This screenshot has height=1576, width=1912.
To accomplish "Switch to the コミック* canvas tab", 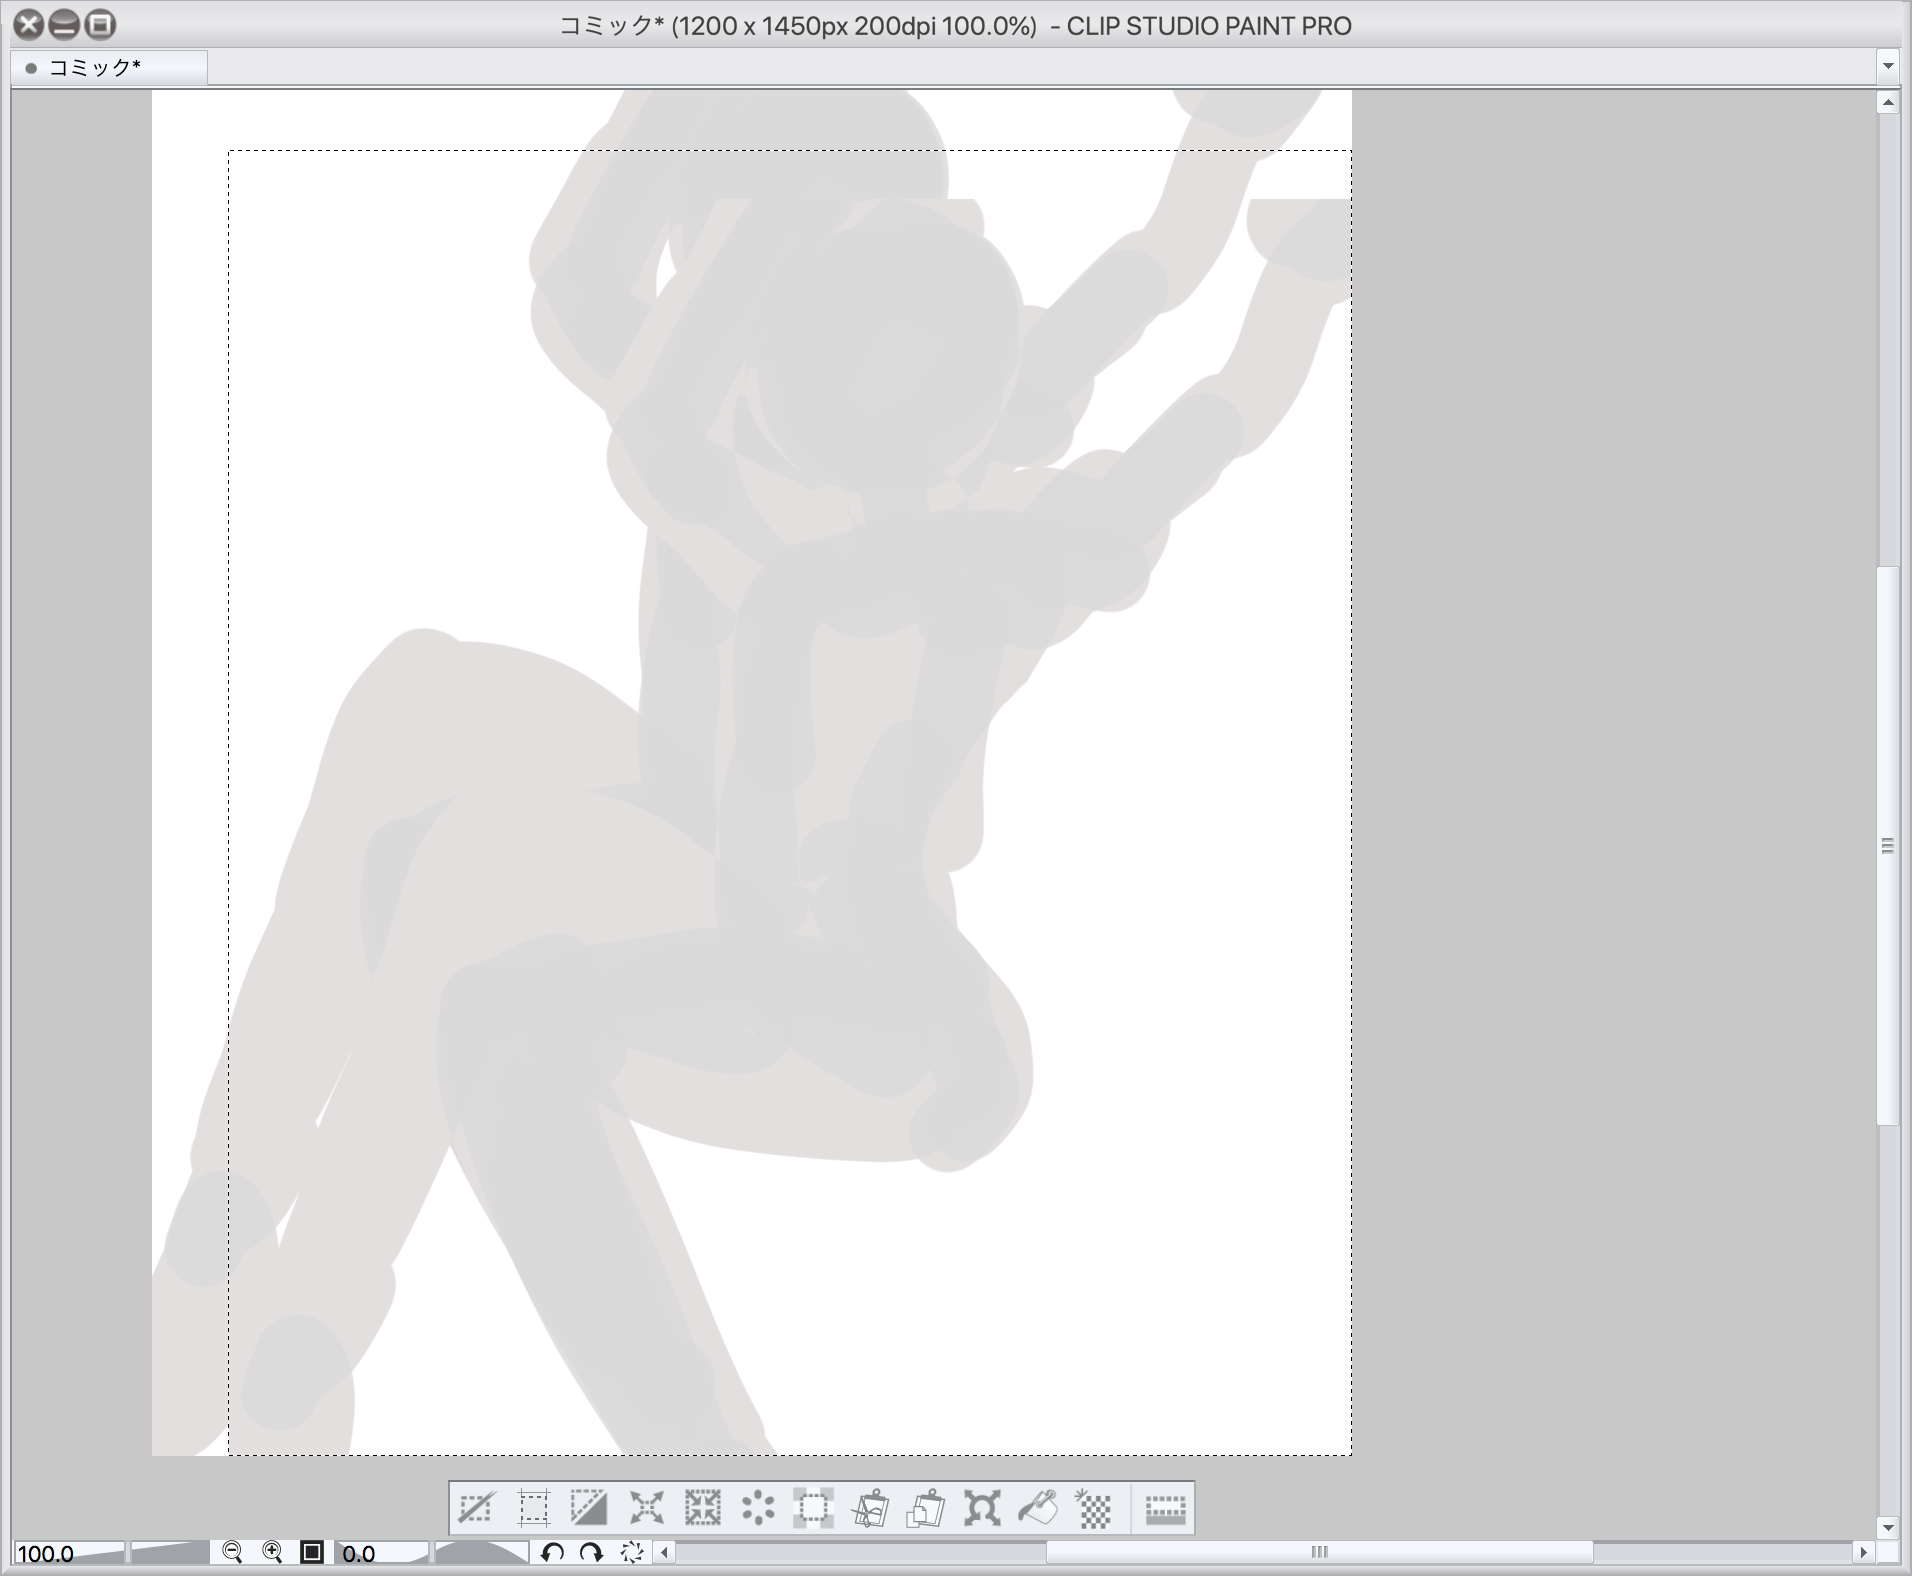I will [95, 67].
